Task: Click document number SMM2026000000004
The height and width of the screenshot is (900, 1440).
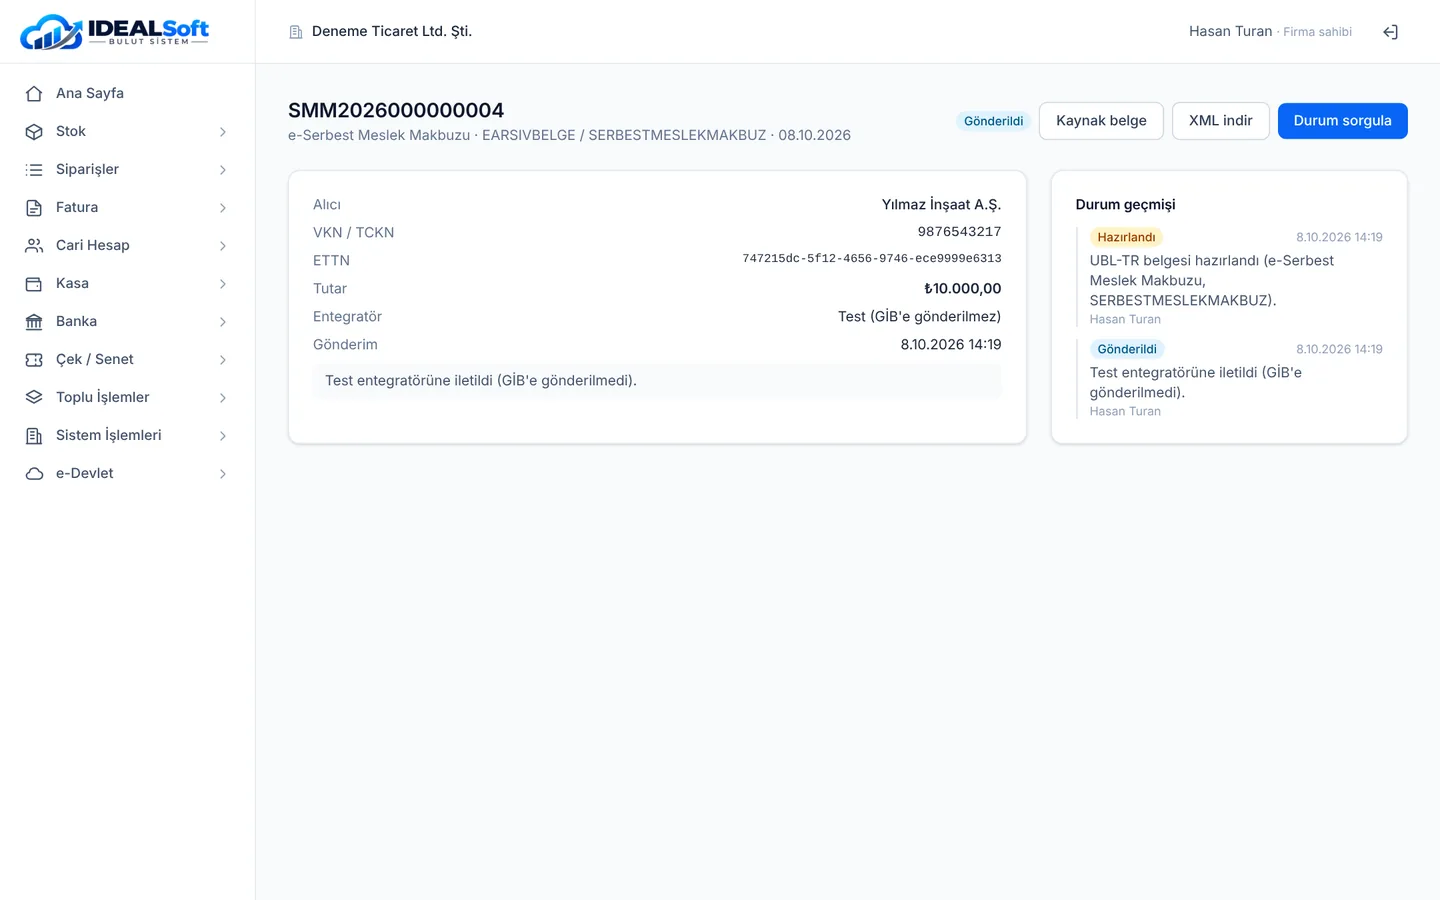Action: 396,110
